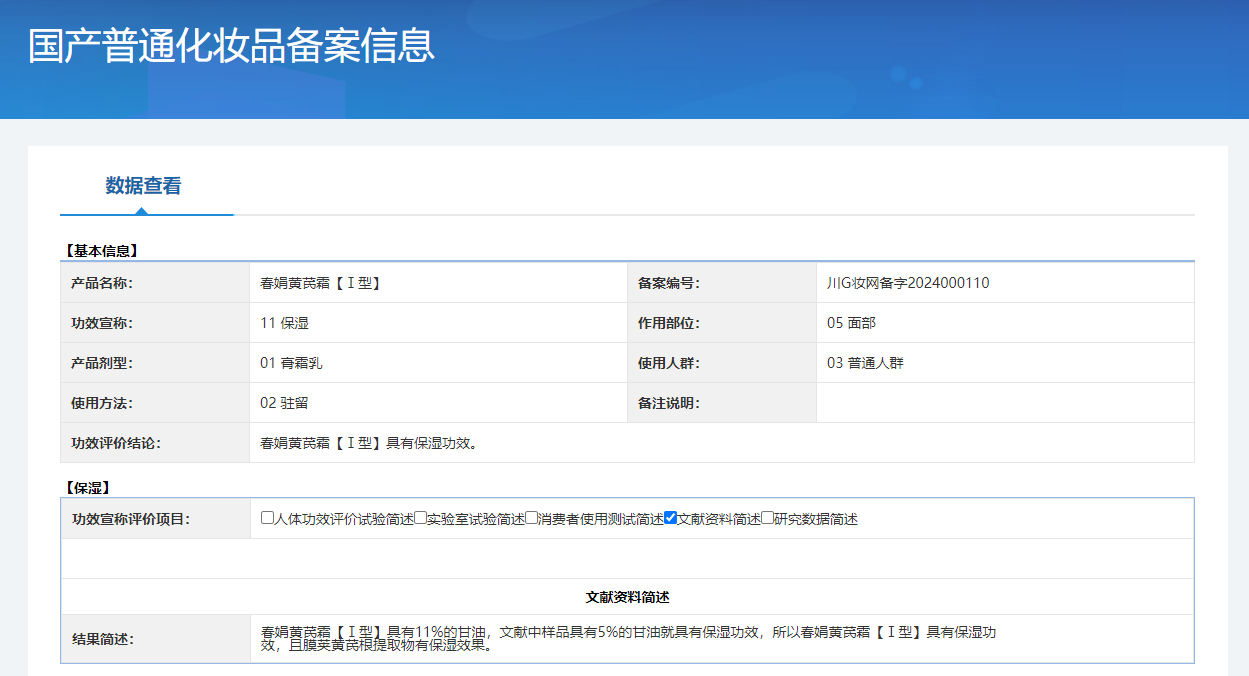The width and height of the screenshot is (1249, 676).
Task: Click the 使用人群 label
Action: click(669, 363)
